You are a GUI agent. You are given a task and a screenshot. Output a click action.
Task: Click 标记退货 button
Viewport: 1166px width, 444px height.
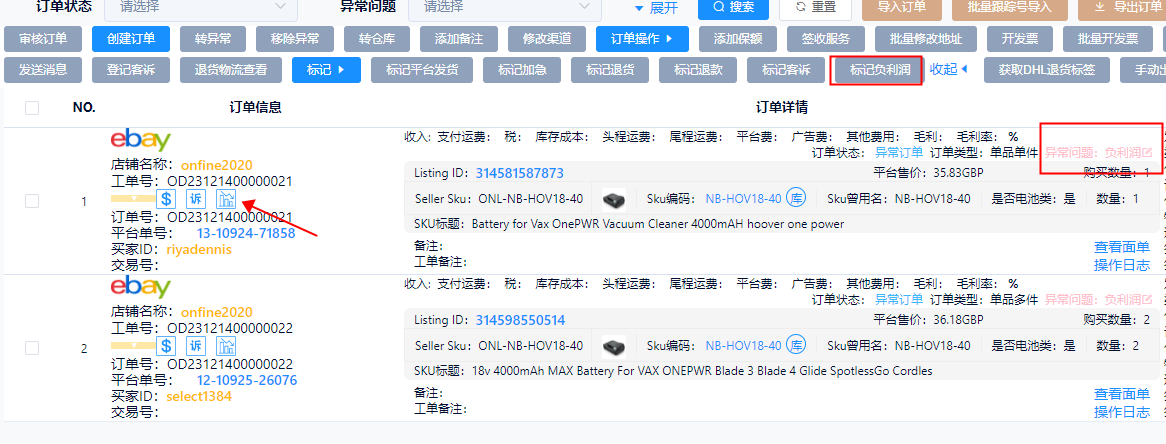[610, 70]
